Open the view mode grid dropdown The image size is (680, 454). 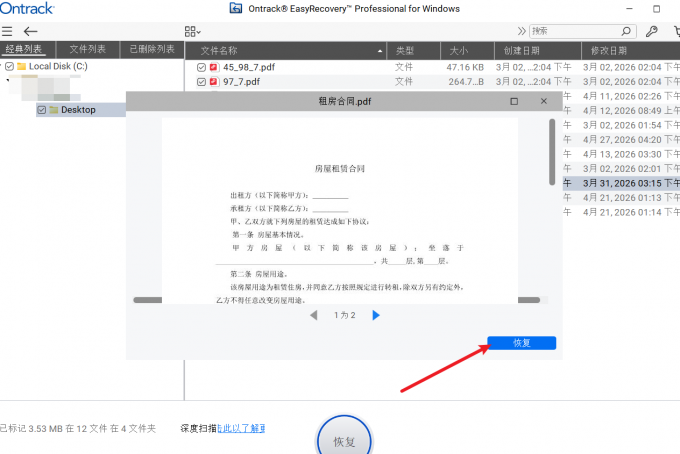[192, 31]
